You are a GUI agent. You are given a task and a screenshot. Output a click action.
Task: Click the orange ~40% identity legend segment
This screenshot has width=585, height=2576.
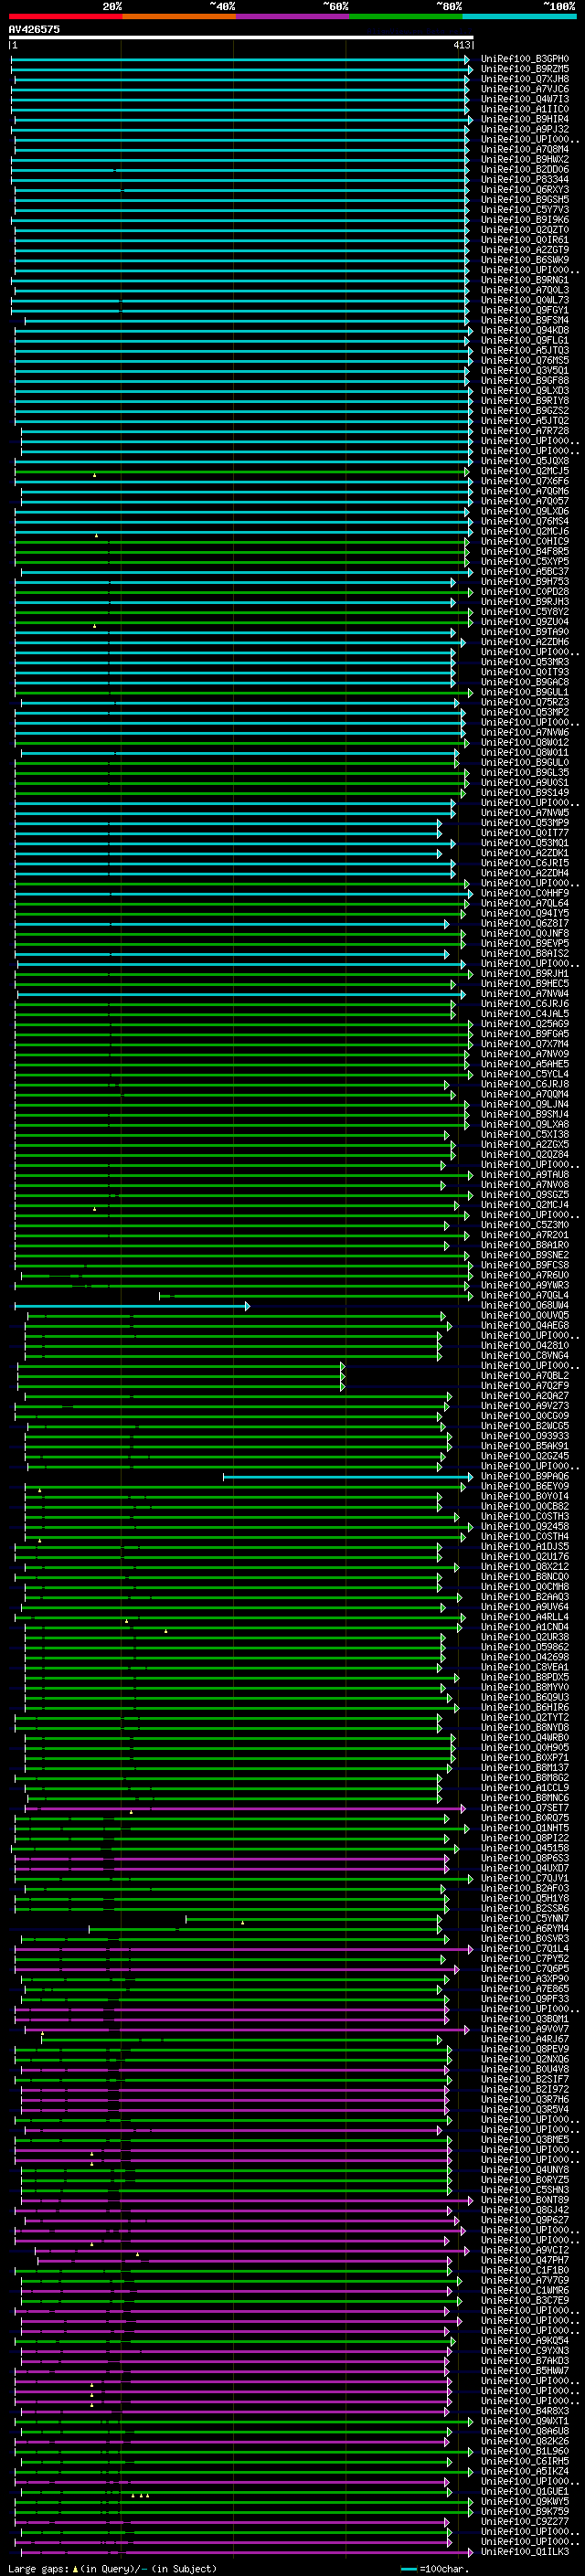click(178, 17)
